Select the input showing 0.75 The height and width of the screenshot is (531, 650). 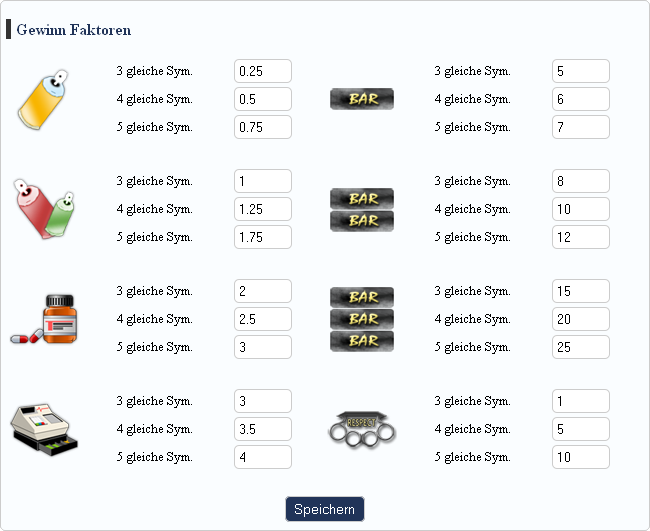coord(263,127)
